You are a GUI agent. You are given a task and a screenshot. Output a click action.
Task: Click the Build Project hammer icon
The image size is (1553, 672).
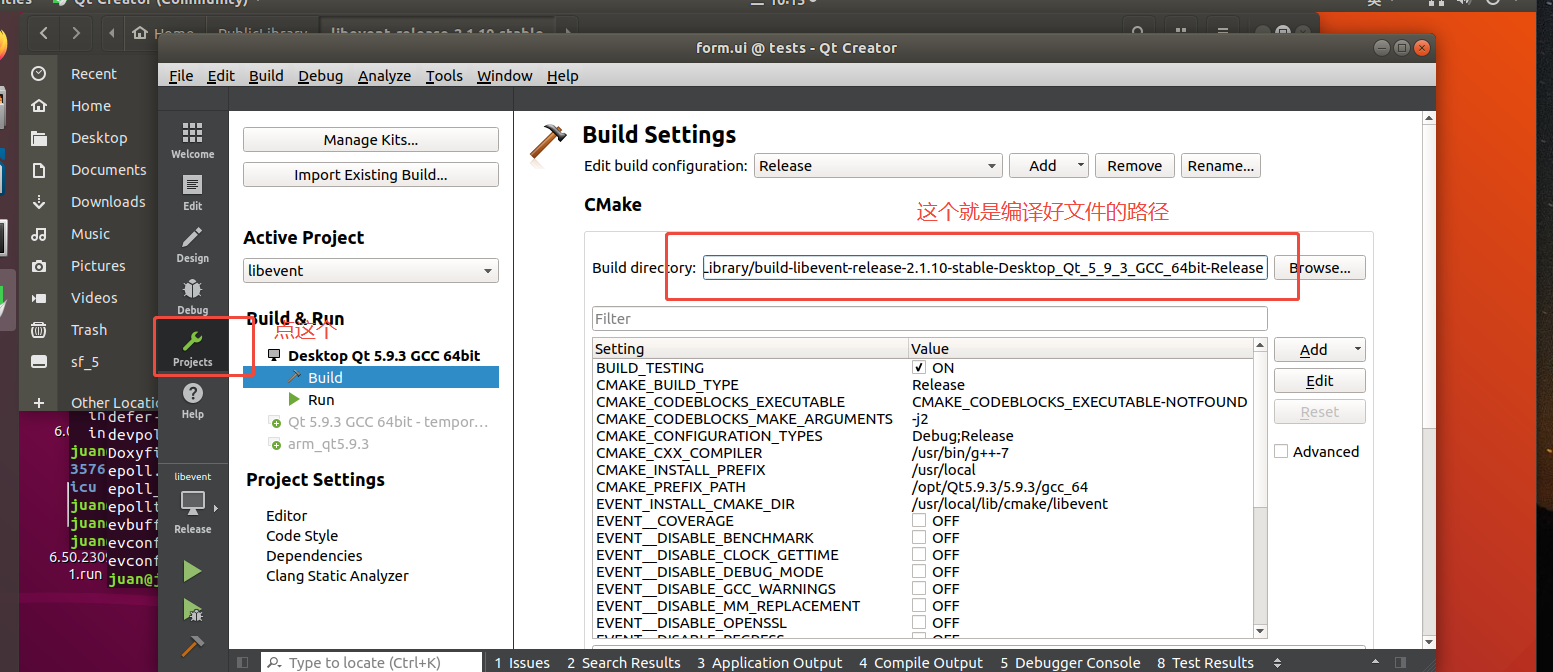(192, 645)
